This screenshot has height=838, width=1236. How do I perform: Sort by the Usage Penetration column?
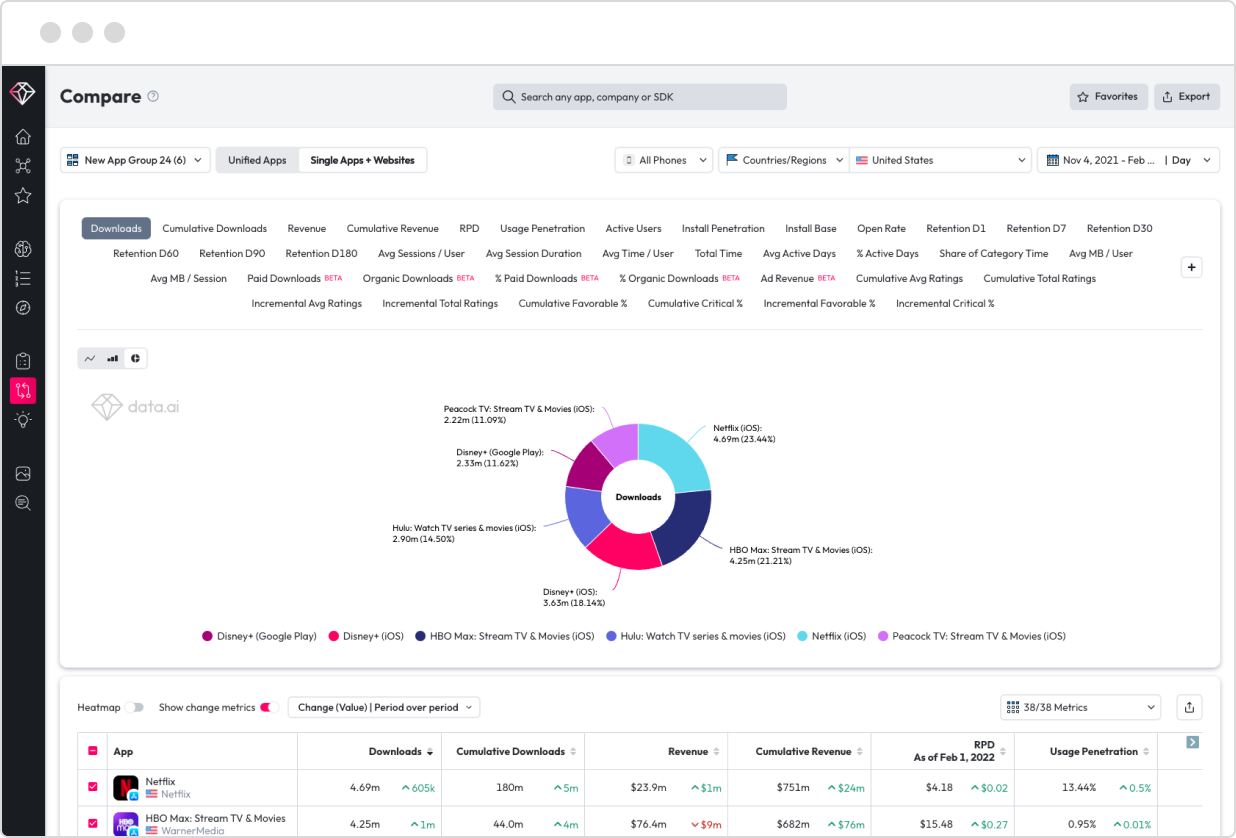click(x=1147, y=752)
